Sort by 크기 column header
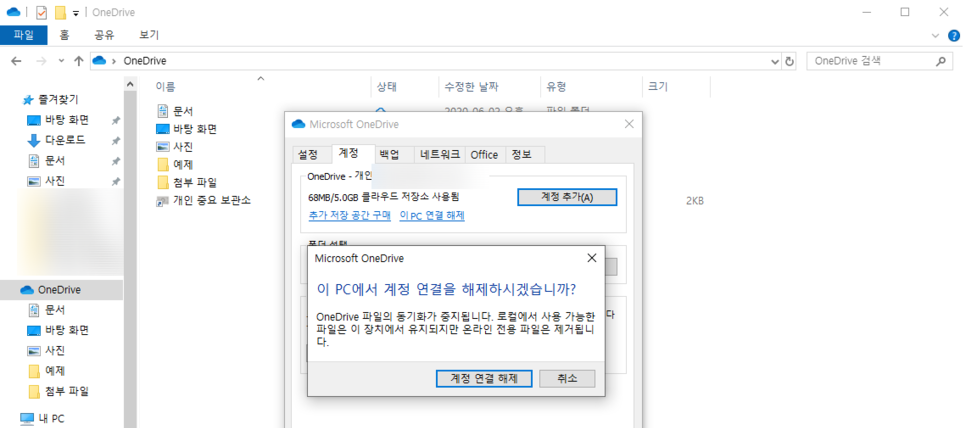 coord(657,87)
